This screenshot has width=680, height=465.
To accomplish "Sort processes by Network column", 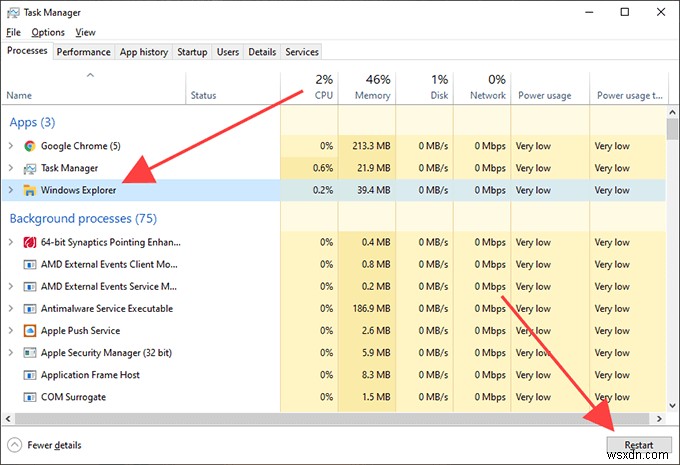I will 482,88.
